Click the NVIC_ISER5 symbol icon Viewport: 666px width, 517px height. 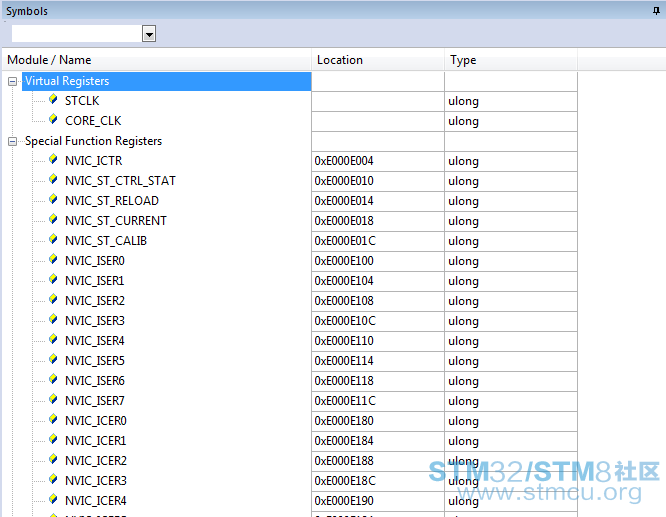coord(53,359)
